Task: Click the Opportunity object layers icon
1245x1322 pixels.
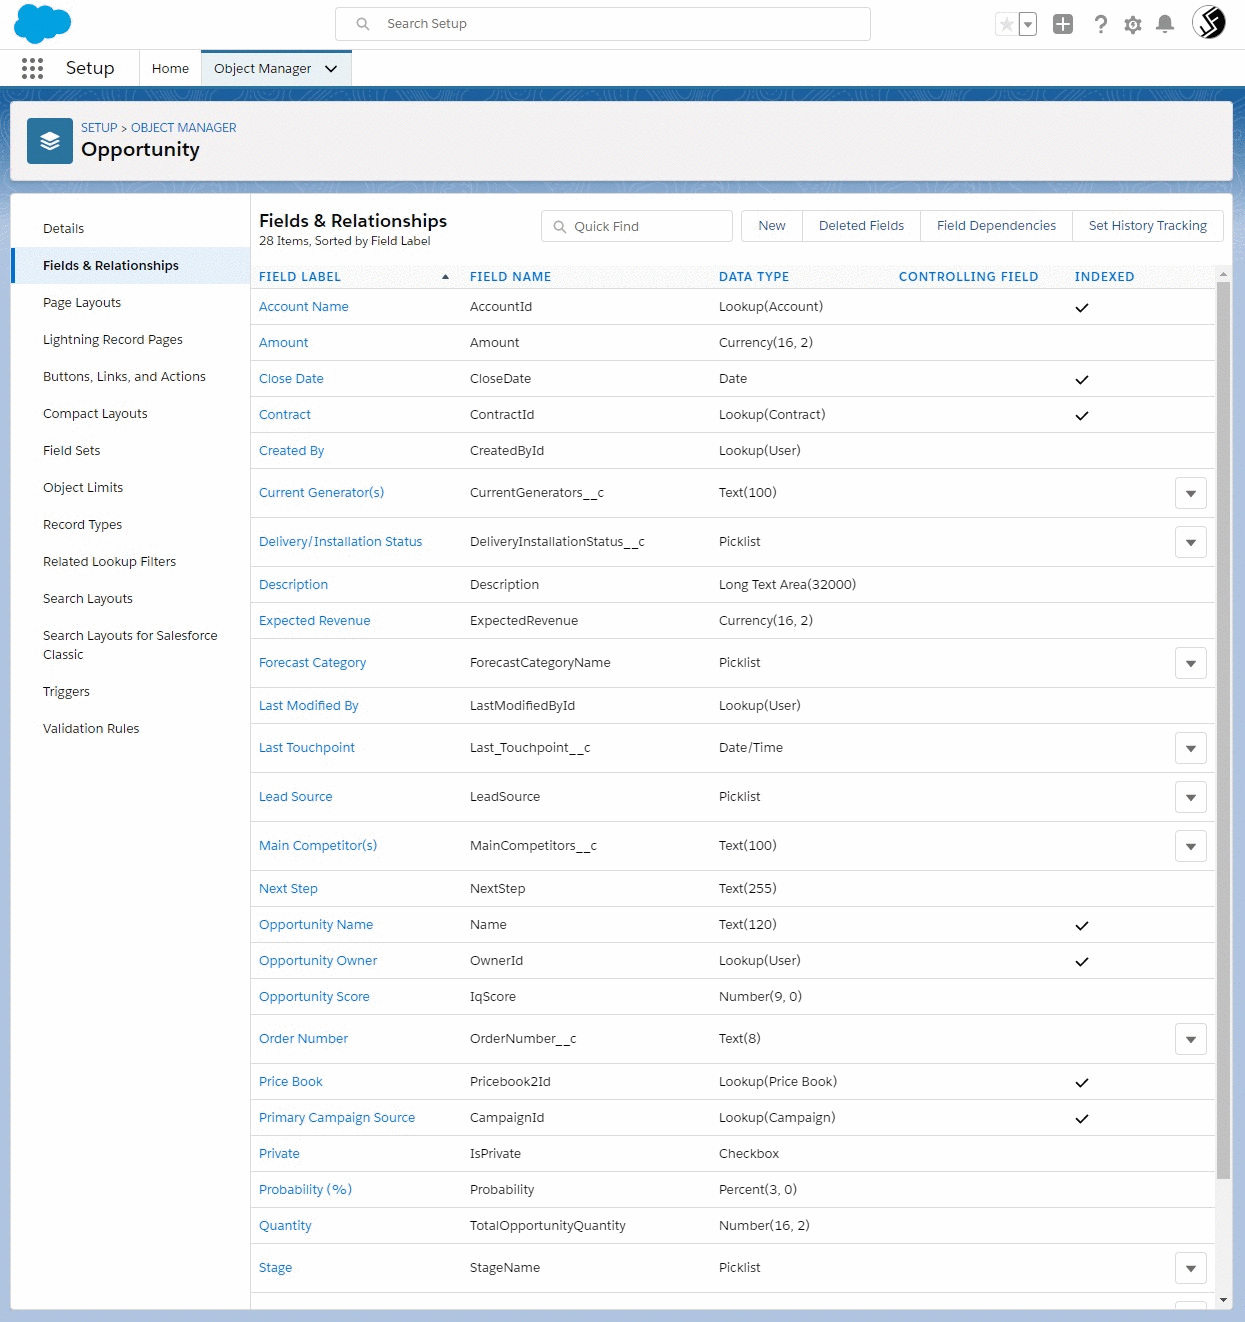Action: click(50, 141)
